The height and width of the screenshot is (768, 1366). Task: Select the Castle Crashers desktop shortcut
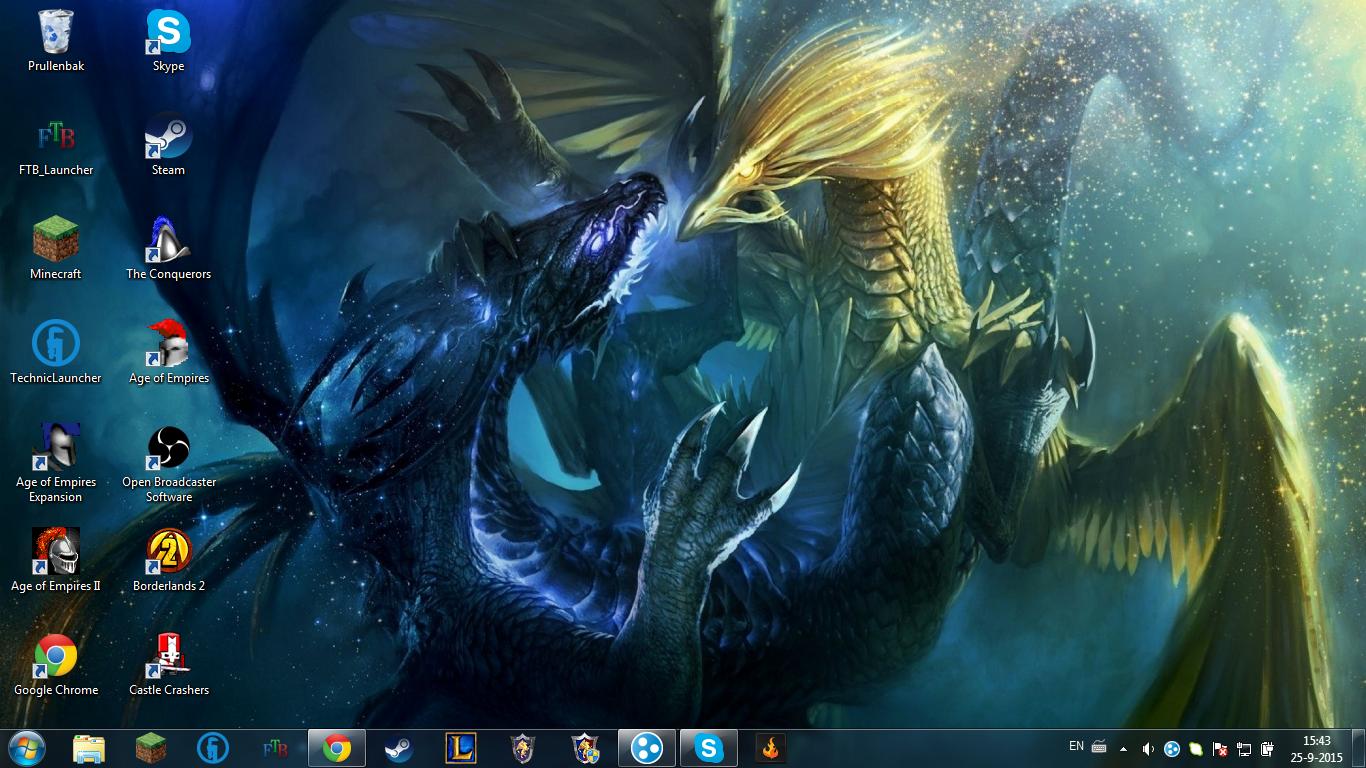click(x=168, y=665)
